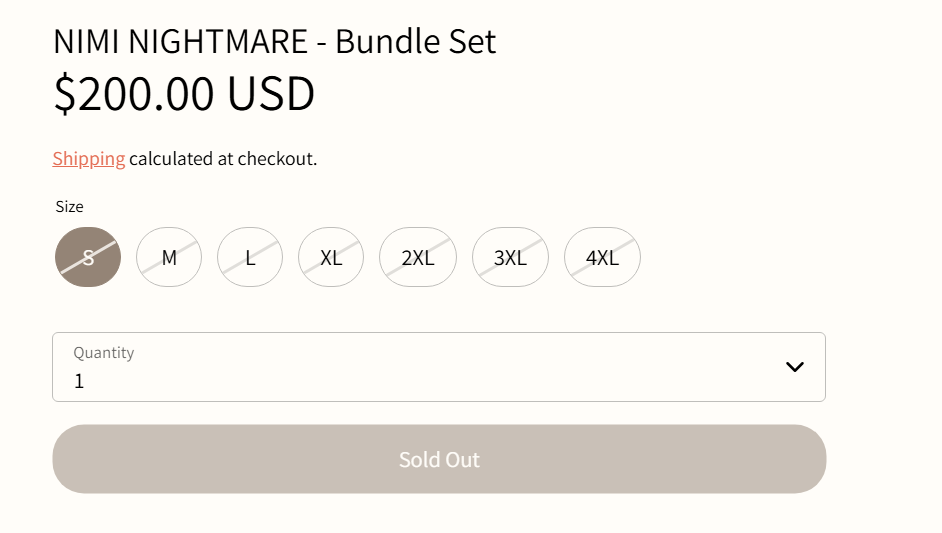Click the Quantity field label
The height and width of the screenshot is (533, 942).
click(104, 352)
